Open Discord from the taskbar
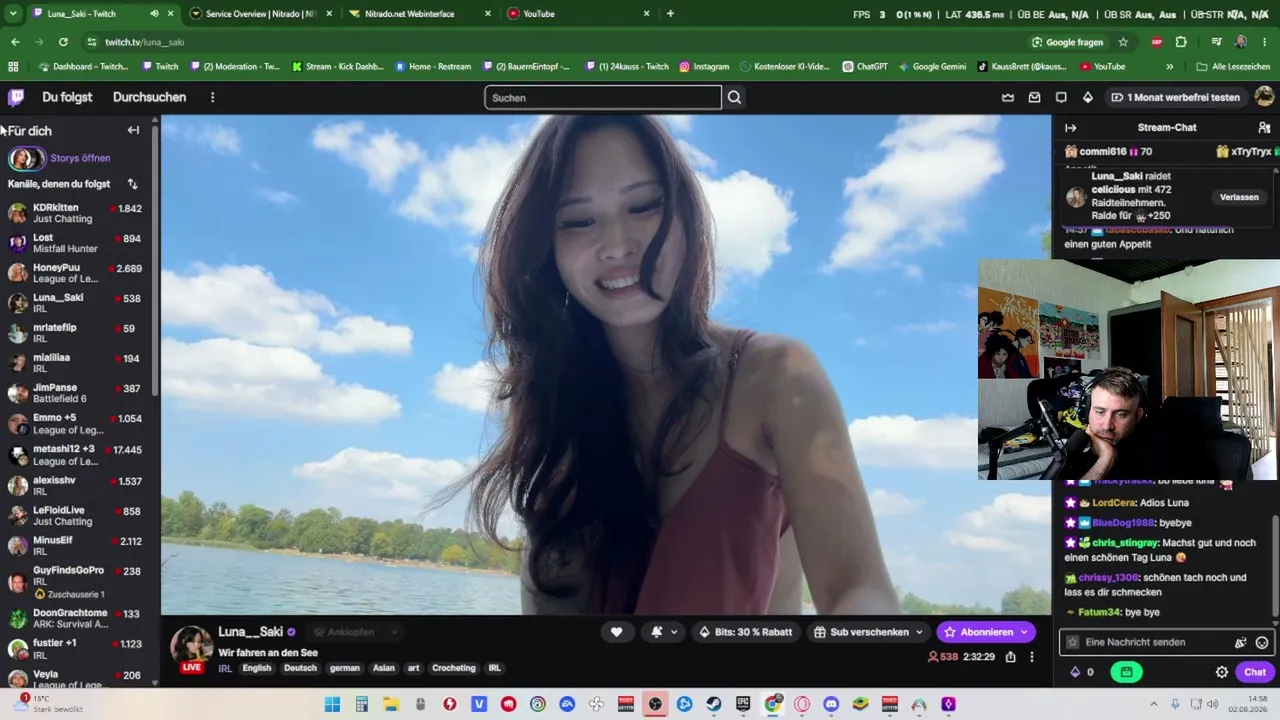This screenshot has width=1280, height=720. (831, 704)
